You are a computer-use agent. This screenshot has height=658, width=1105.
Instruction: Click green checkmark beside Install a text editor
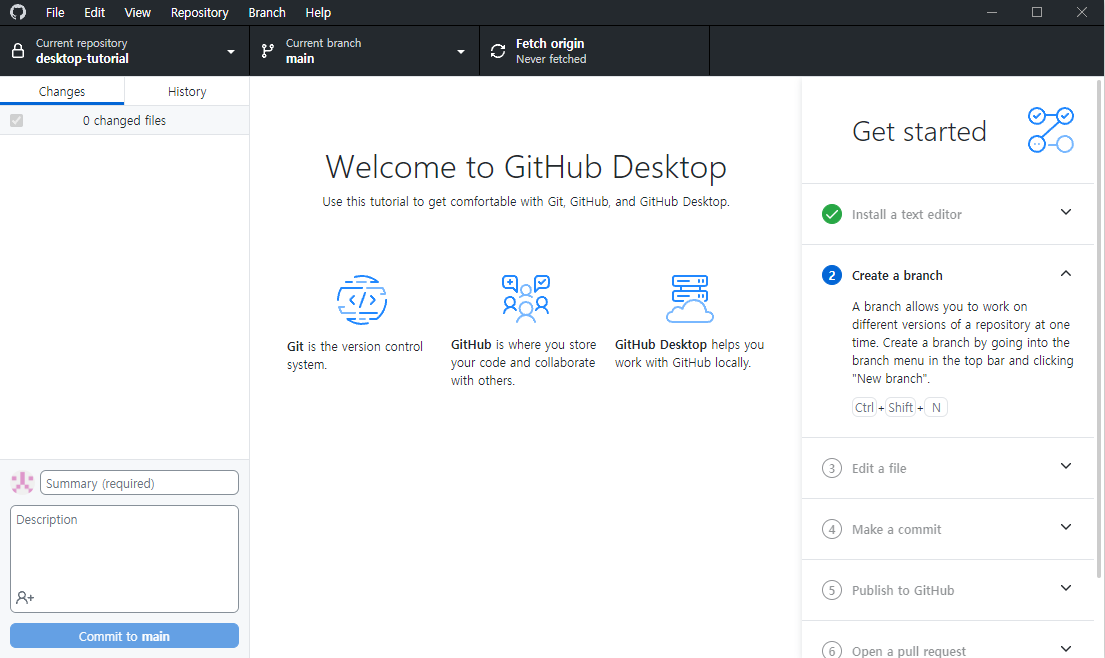832,214
